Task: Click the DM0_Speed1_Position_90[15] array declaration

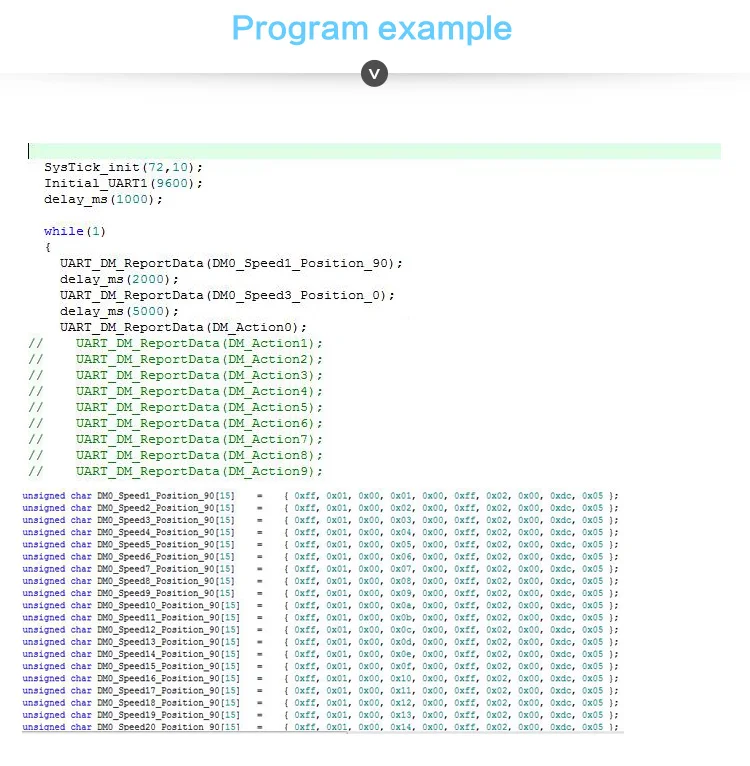Action: pos(321,496)
